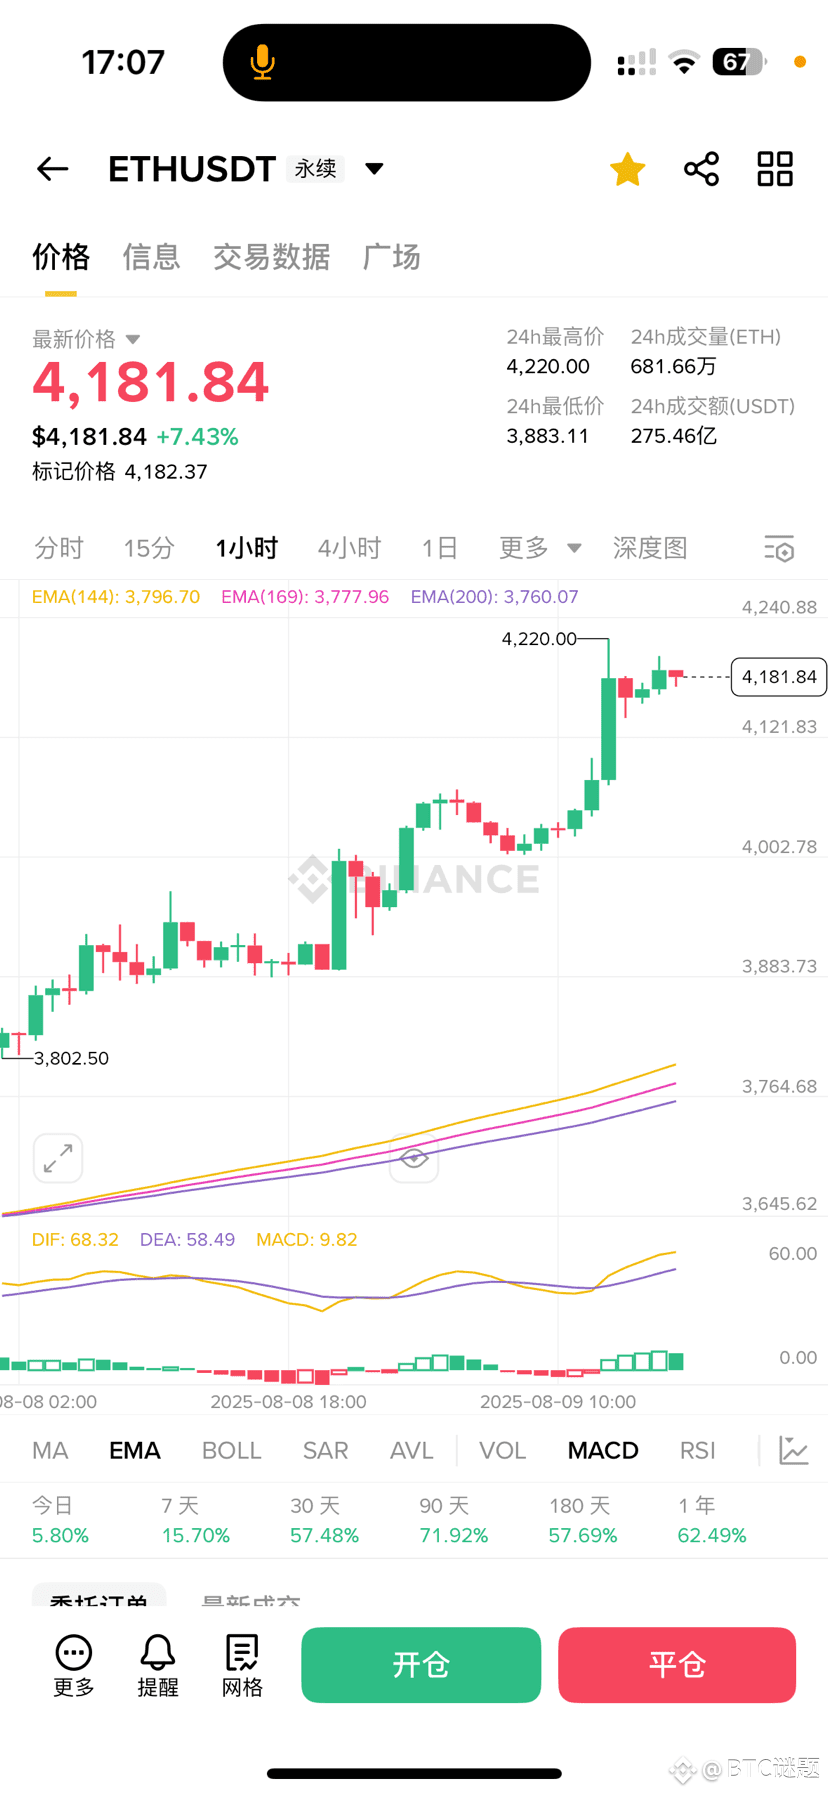Image resolution: width=828 pixels, height=1796 pixels.
Task: Open the chart settings icon
Action: [x=779, y=548]
